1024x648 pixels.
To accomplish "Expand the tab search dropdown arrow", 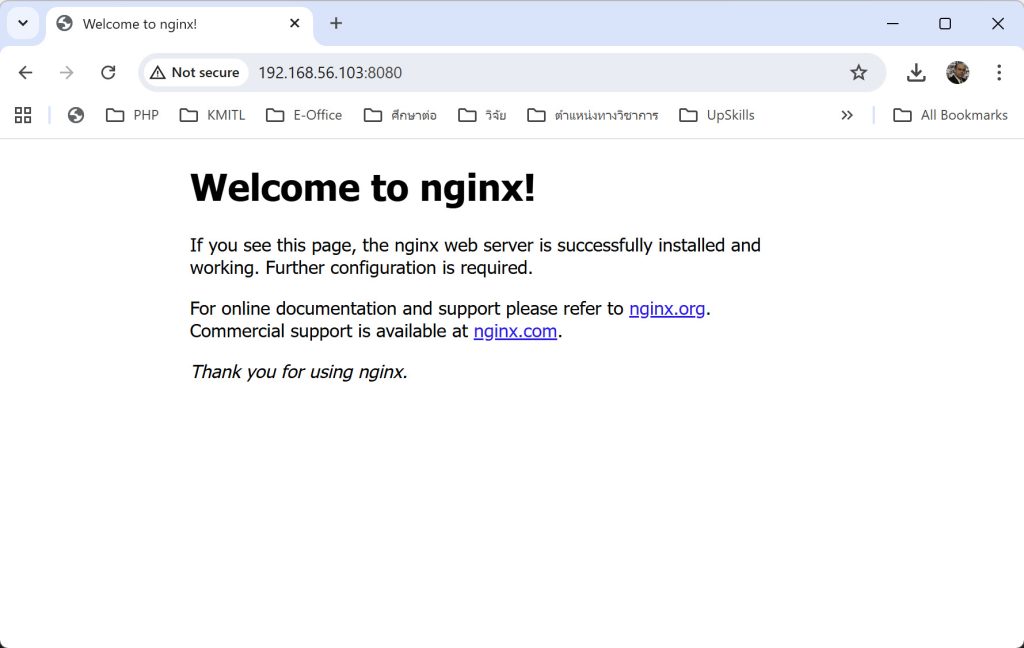I will coord(22,23).
